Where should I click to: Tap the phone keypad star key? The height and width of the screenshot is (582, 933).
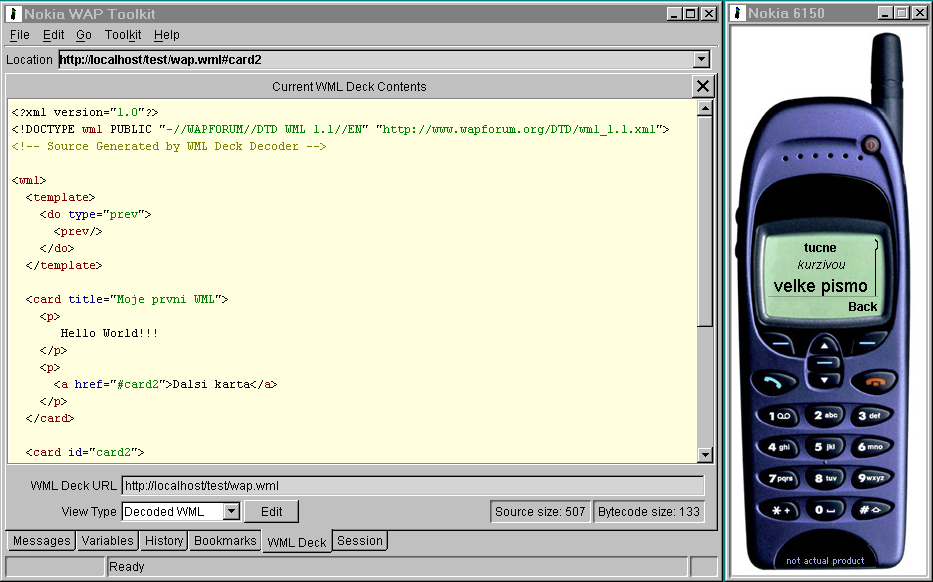(781, 510)
